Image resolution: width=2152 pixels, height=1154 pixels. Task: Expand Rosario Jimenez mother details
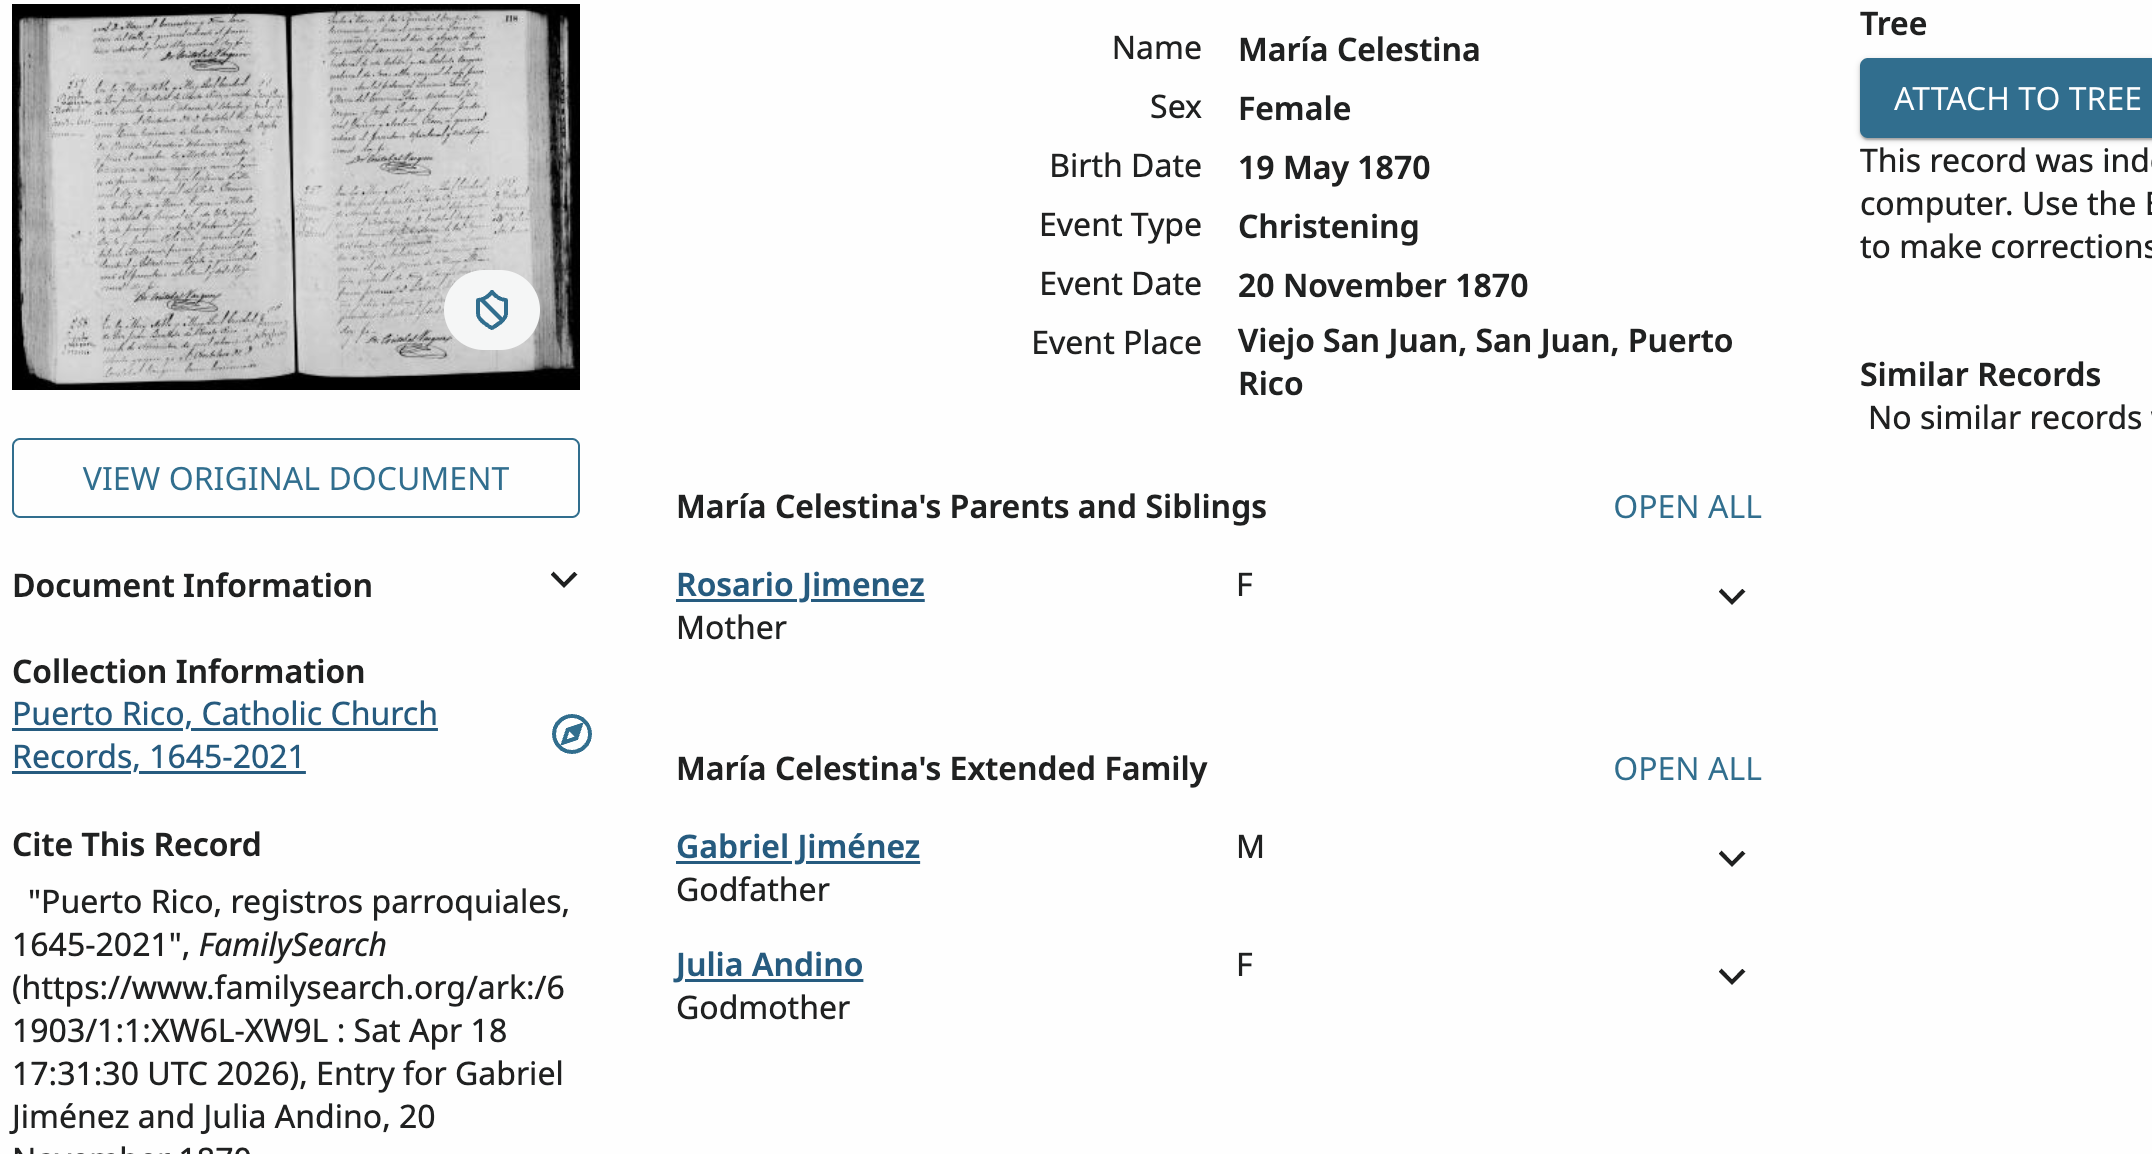(x=1732, y=597)
